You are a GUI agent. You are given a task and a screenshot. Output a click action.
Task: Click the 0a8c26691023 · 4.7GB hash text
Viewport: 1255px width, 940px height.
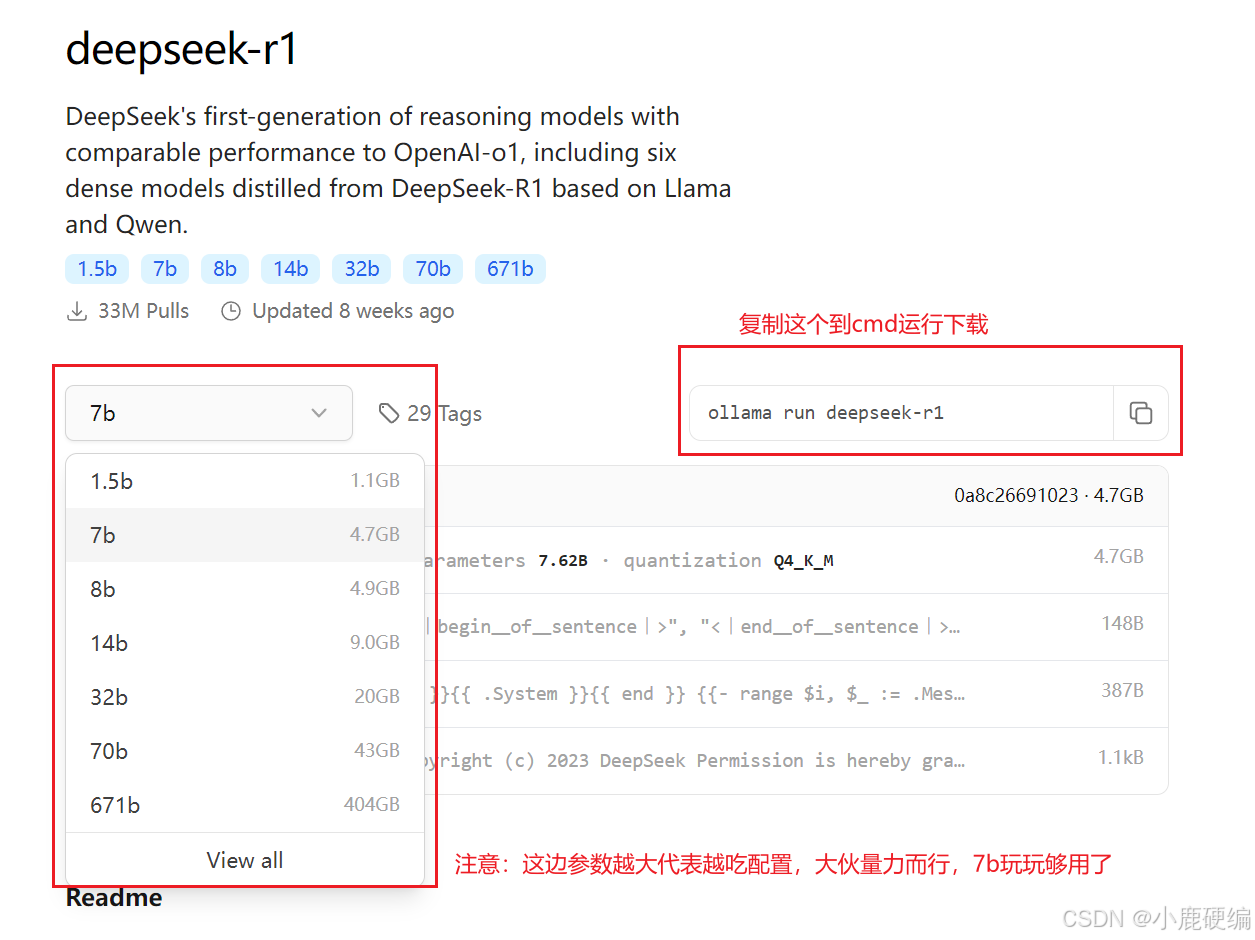pyautogui.click(x=1049, y=496)
